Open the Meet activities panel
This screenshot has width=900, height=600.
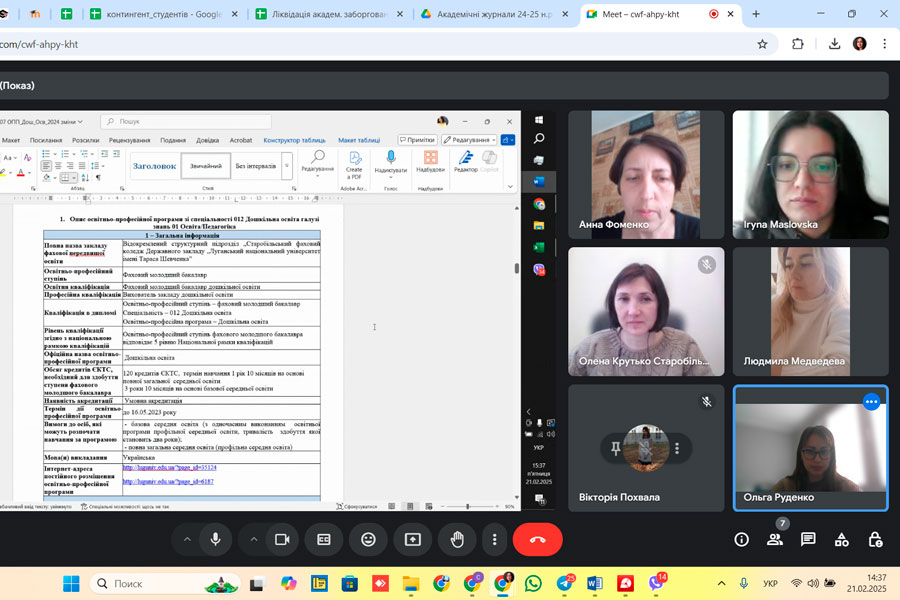click(841, 540)
